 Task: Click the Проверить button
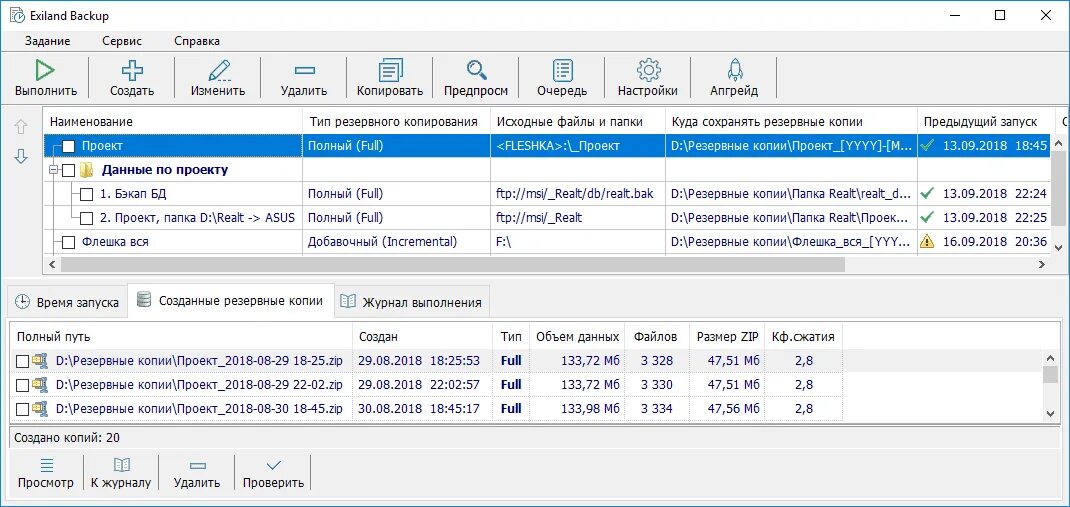click(x=273, y=473)
